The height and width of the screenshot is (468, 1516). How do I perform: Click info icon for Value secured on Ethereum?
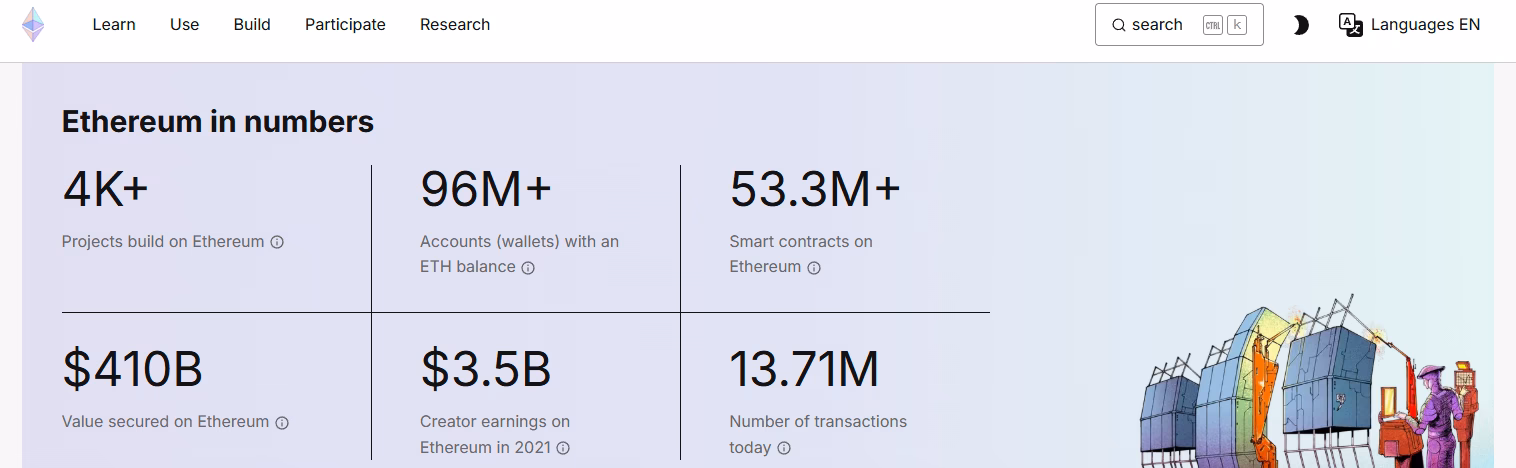coord(282,423)
